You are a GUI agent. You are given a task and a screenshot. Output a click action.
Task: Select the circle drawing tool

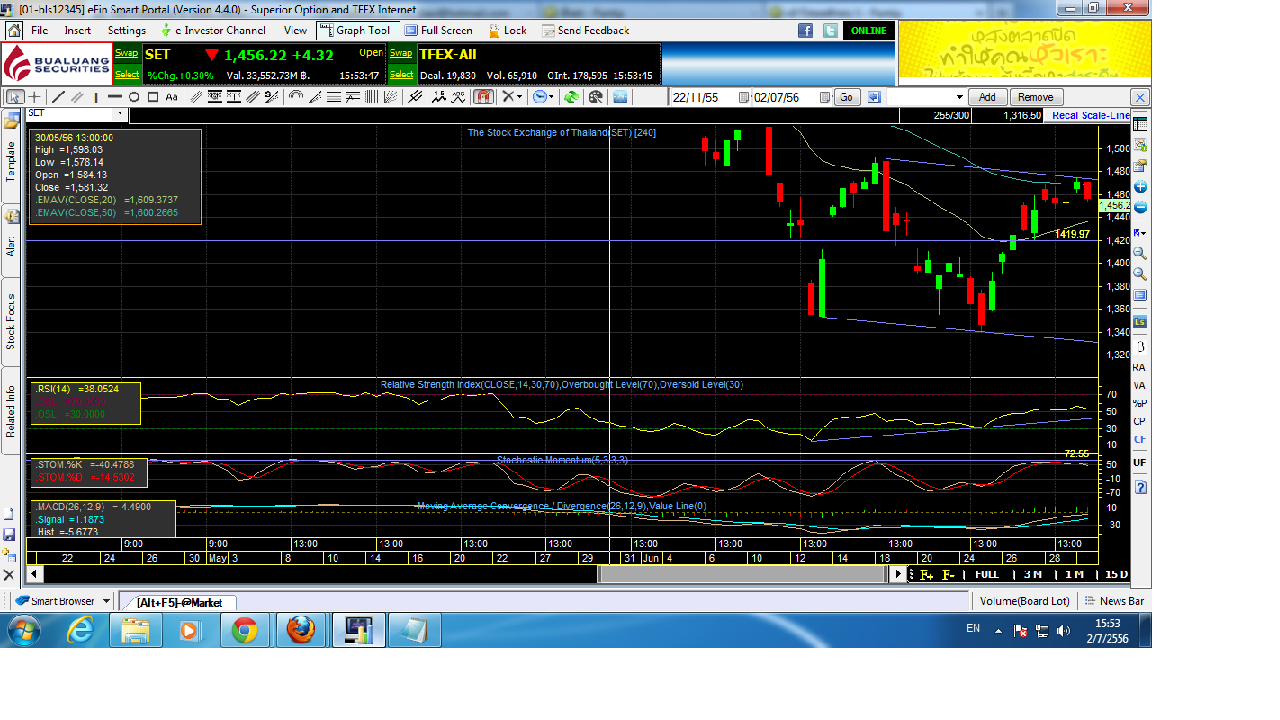point(134,97)
